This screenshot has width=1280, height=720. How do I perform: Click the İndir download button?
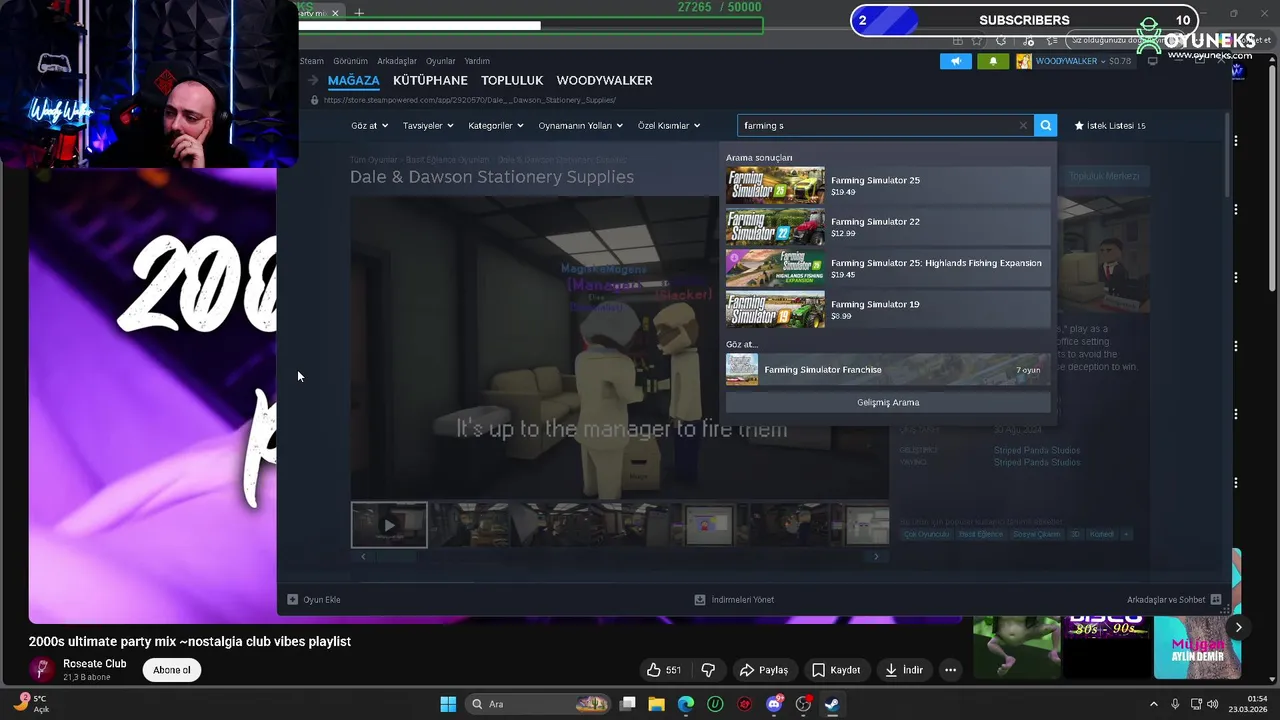click(x=904, y=670)
